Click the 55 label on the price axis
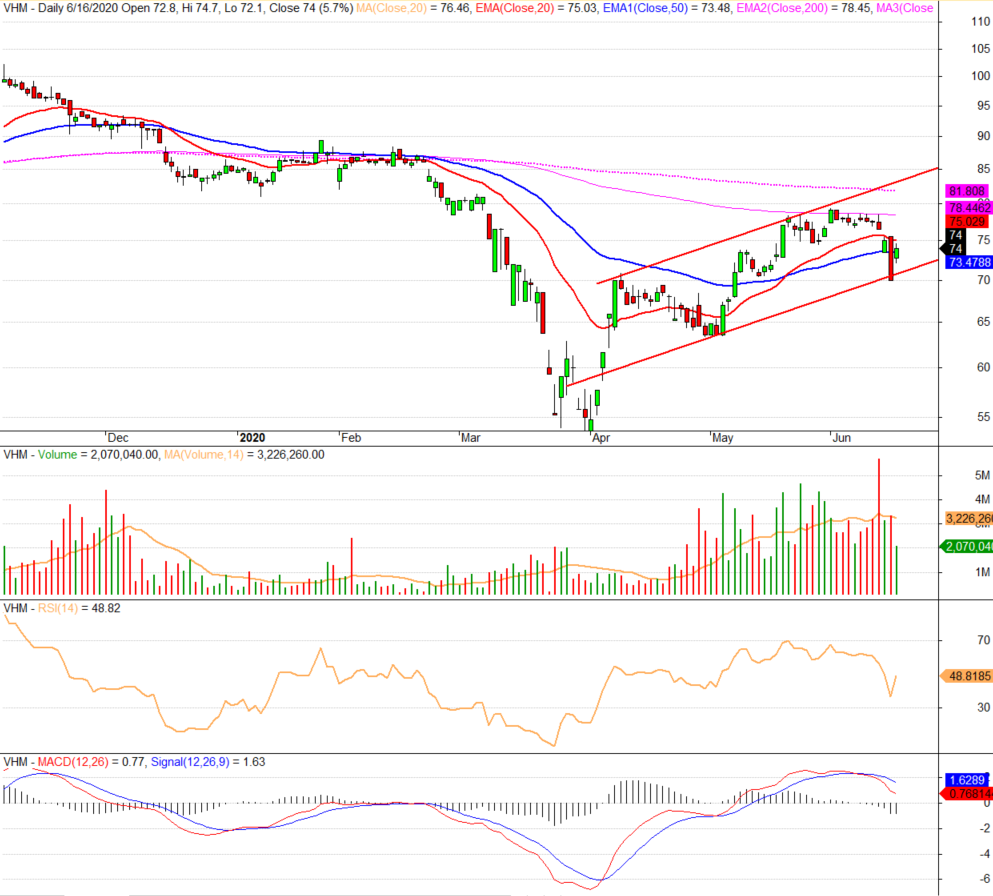This screenshot has height=896, width=993. 984,417
